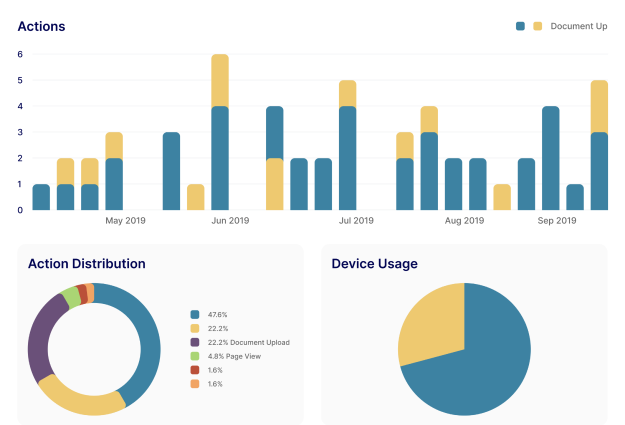Select the yellow donut segment at the bottom
This screenshot has width=625, height=425.
pos(80,402)
